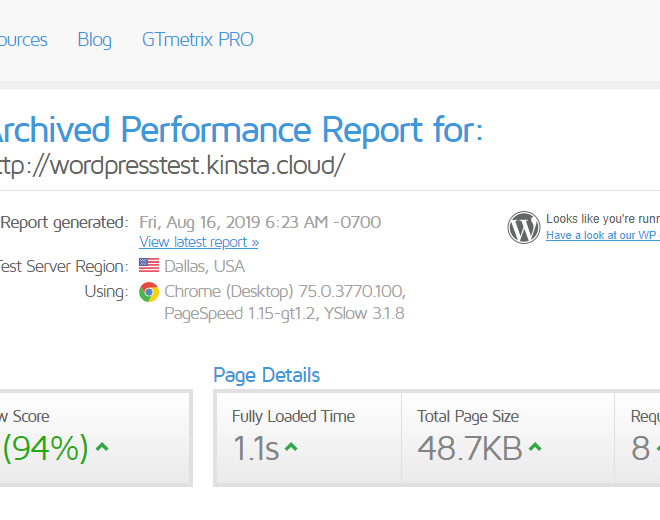Open the Blog menu link
This screenshot has height=520, width=660.
click(x=95, y=40)
